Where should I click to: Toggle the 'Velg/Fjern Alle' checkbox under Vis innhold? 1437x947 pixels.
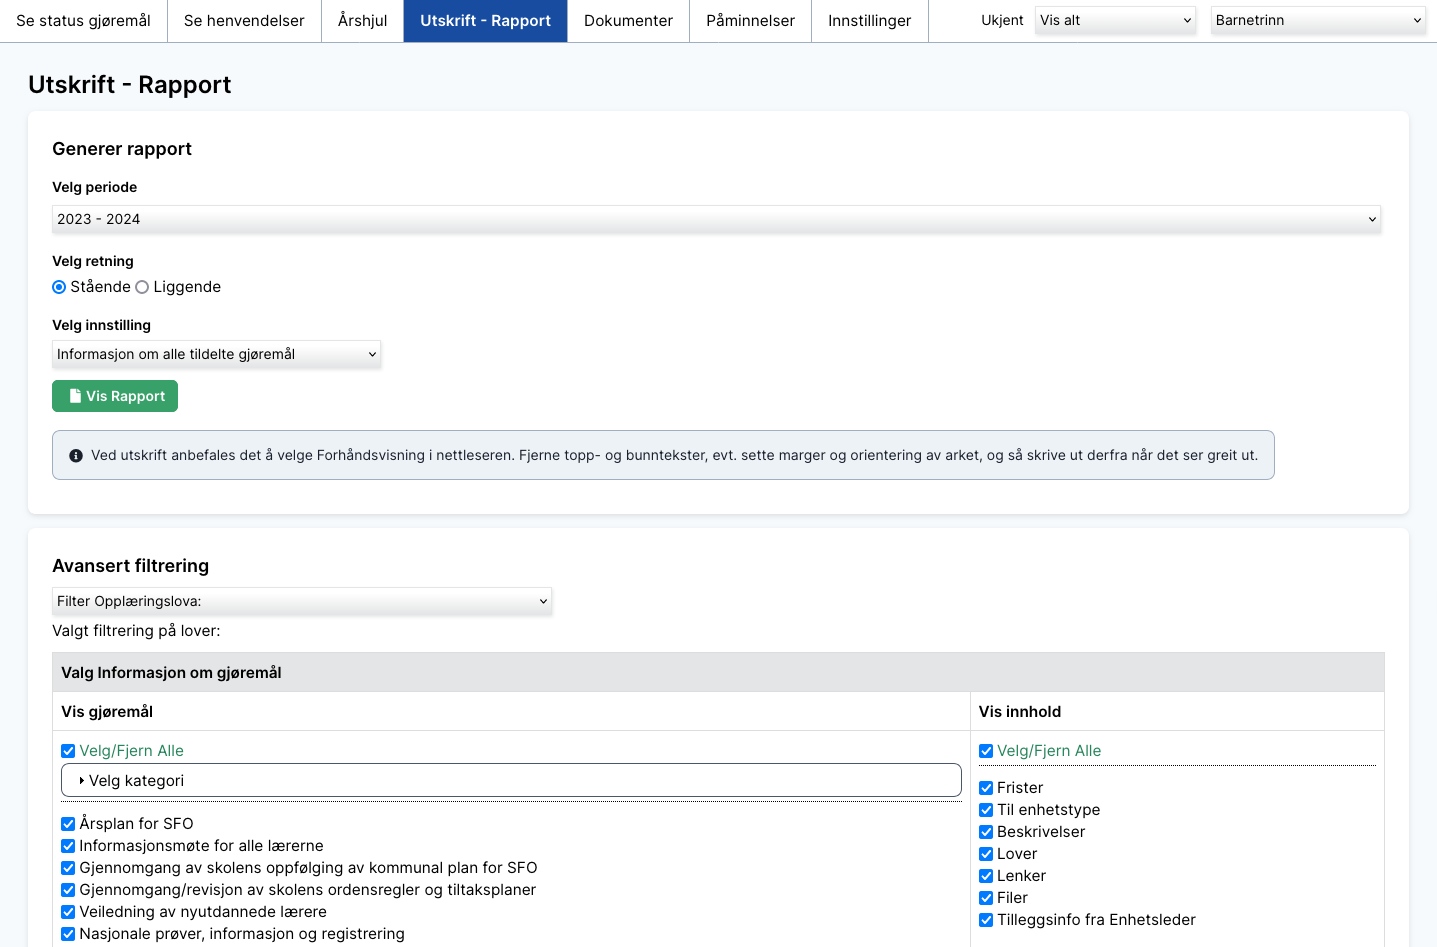986,751
